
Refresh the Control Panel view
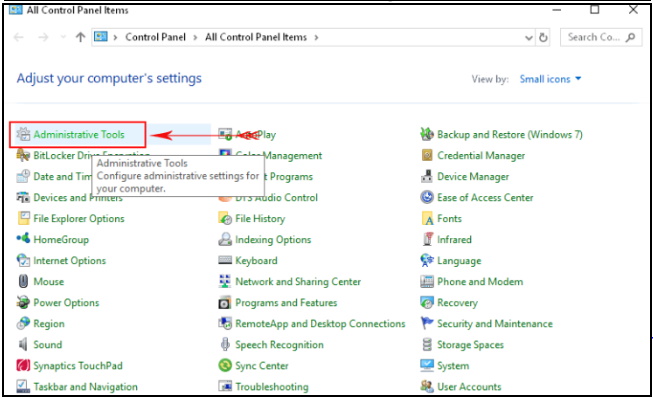543,38
